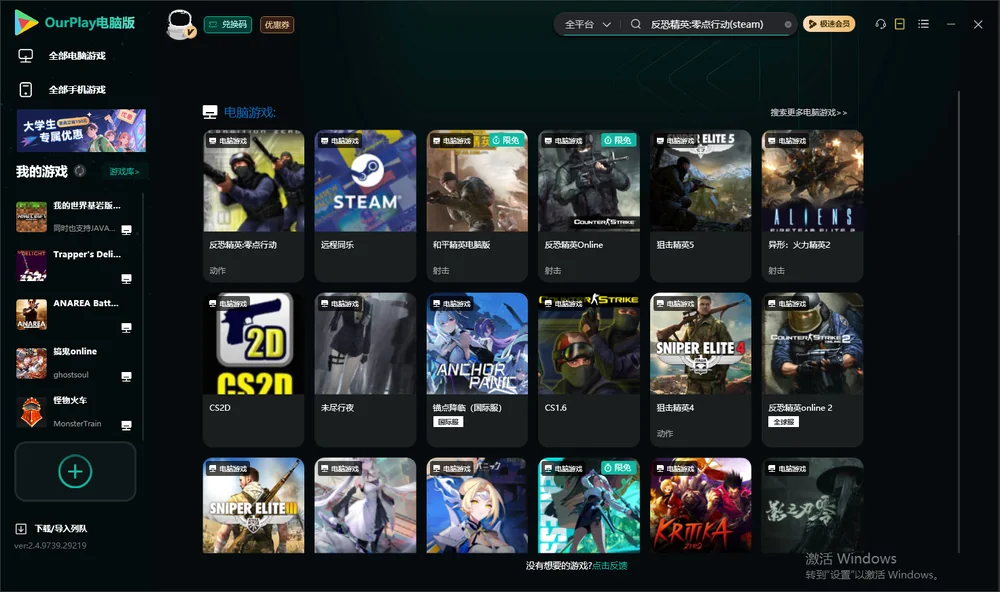Open the Kritika game thumbnail
This screenshot has height=592, width=1000.
tap(700, 505)
